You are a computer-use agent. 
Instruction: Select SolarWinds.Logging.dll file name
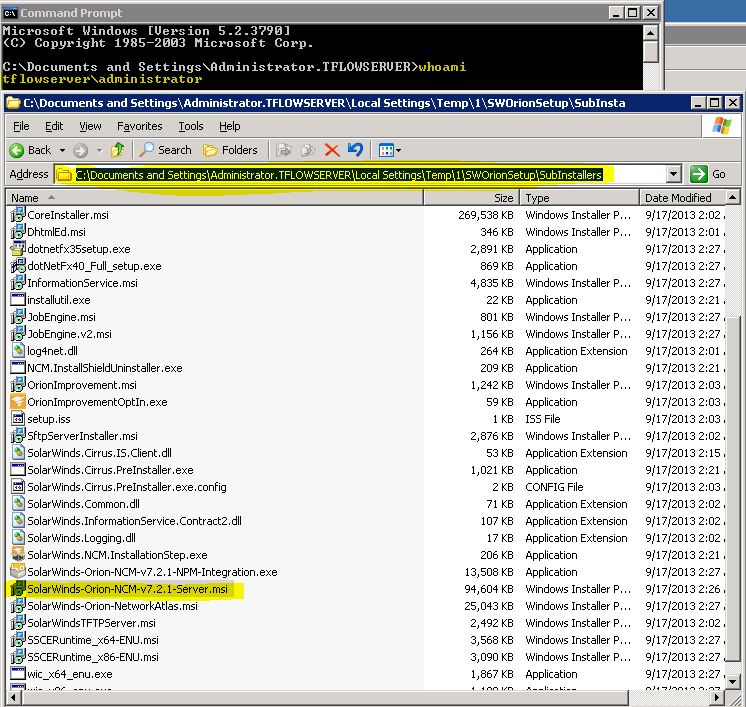[81, 538]
